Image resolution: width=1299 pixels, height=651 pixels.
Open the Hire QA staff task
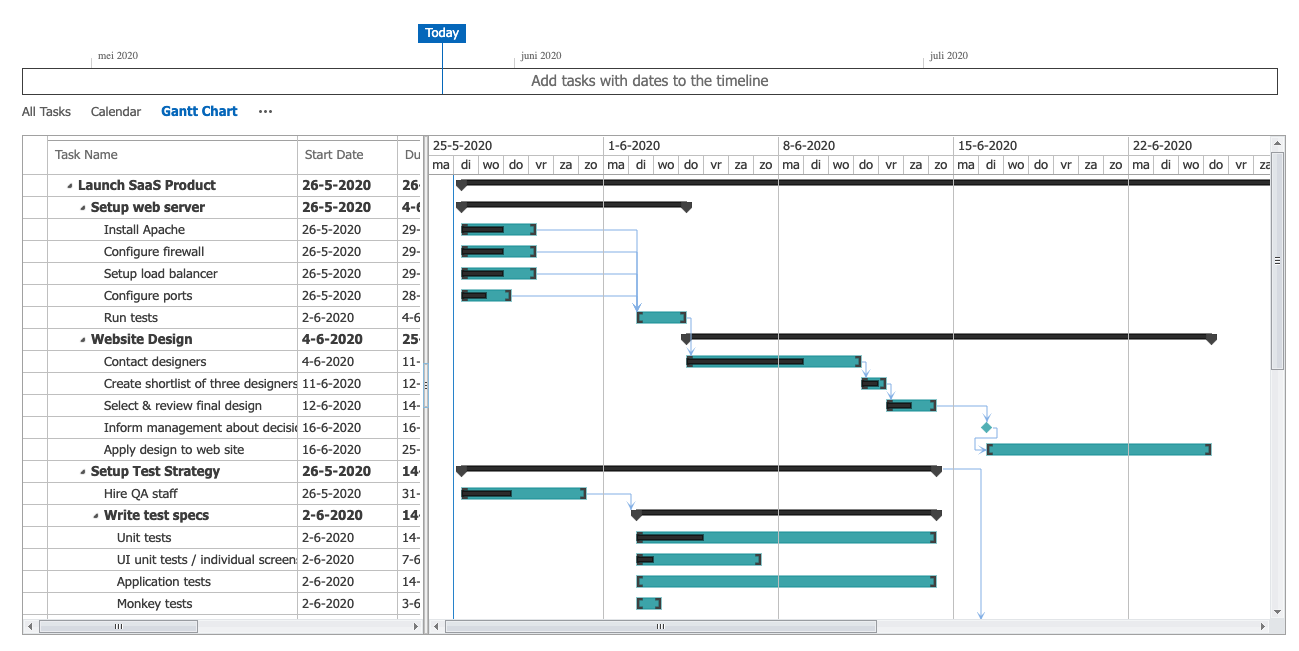tap(141, 494)
